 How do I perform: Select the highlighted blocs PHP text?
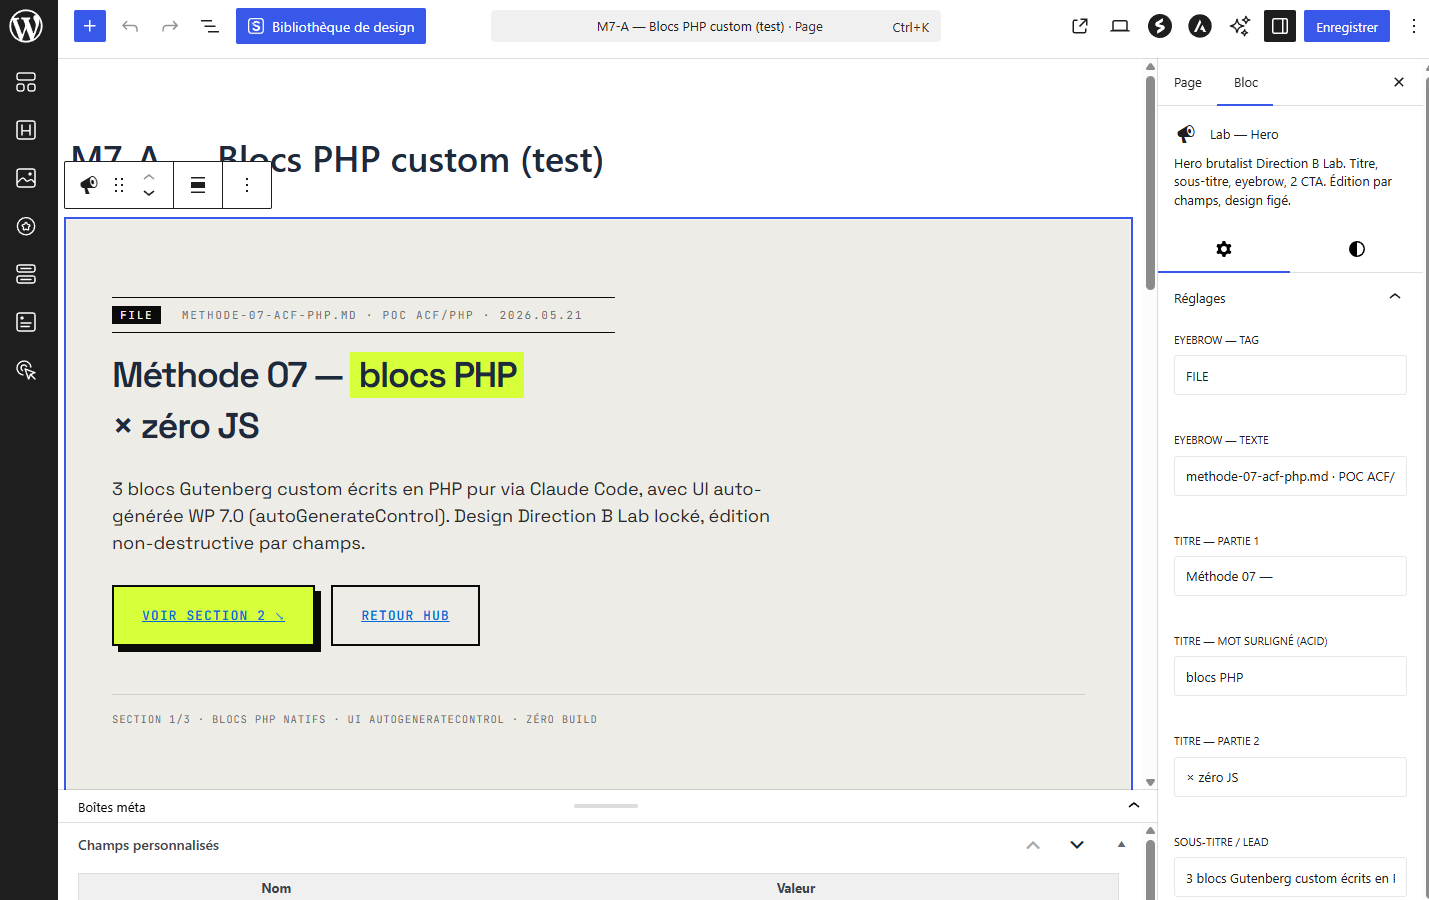(x=437, y=375)
